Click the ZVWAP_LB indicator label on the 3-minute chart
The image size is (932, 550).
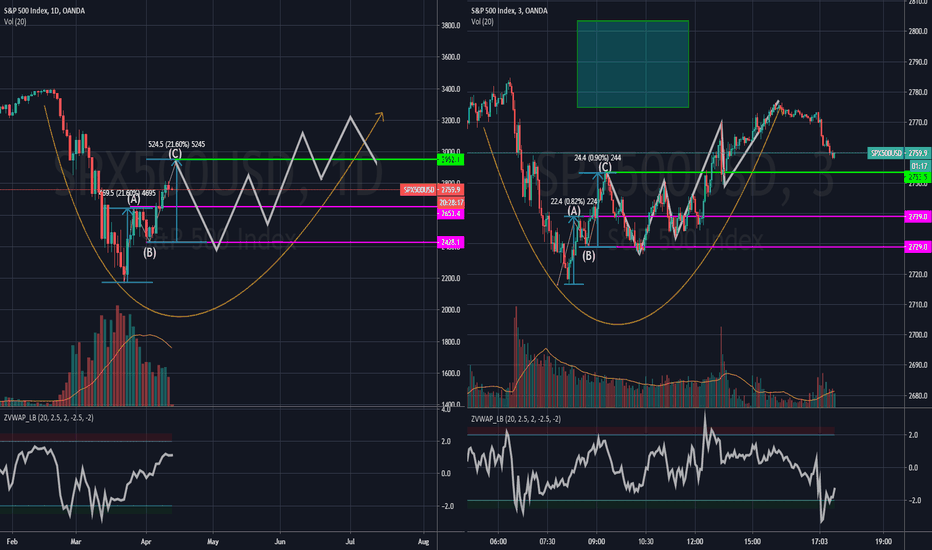pos(515,419)
